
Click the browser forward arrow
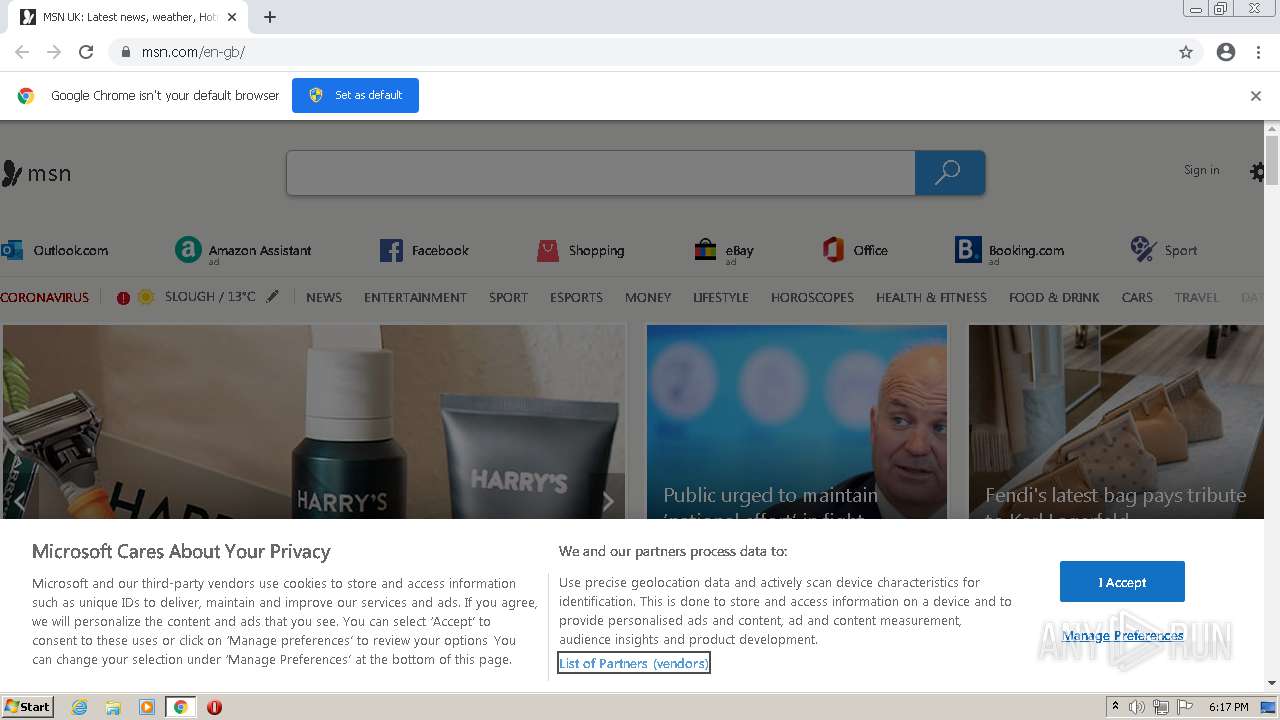click(54, 52)
